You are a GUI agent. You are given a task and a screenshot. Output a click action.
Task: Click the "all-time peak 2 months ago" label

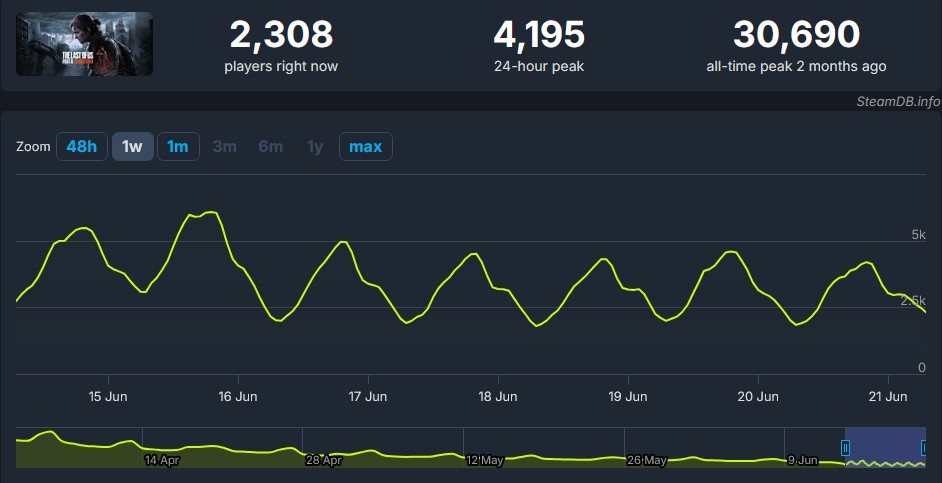(x=797, y=66)
